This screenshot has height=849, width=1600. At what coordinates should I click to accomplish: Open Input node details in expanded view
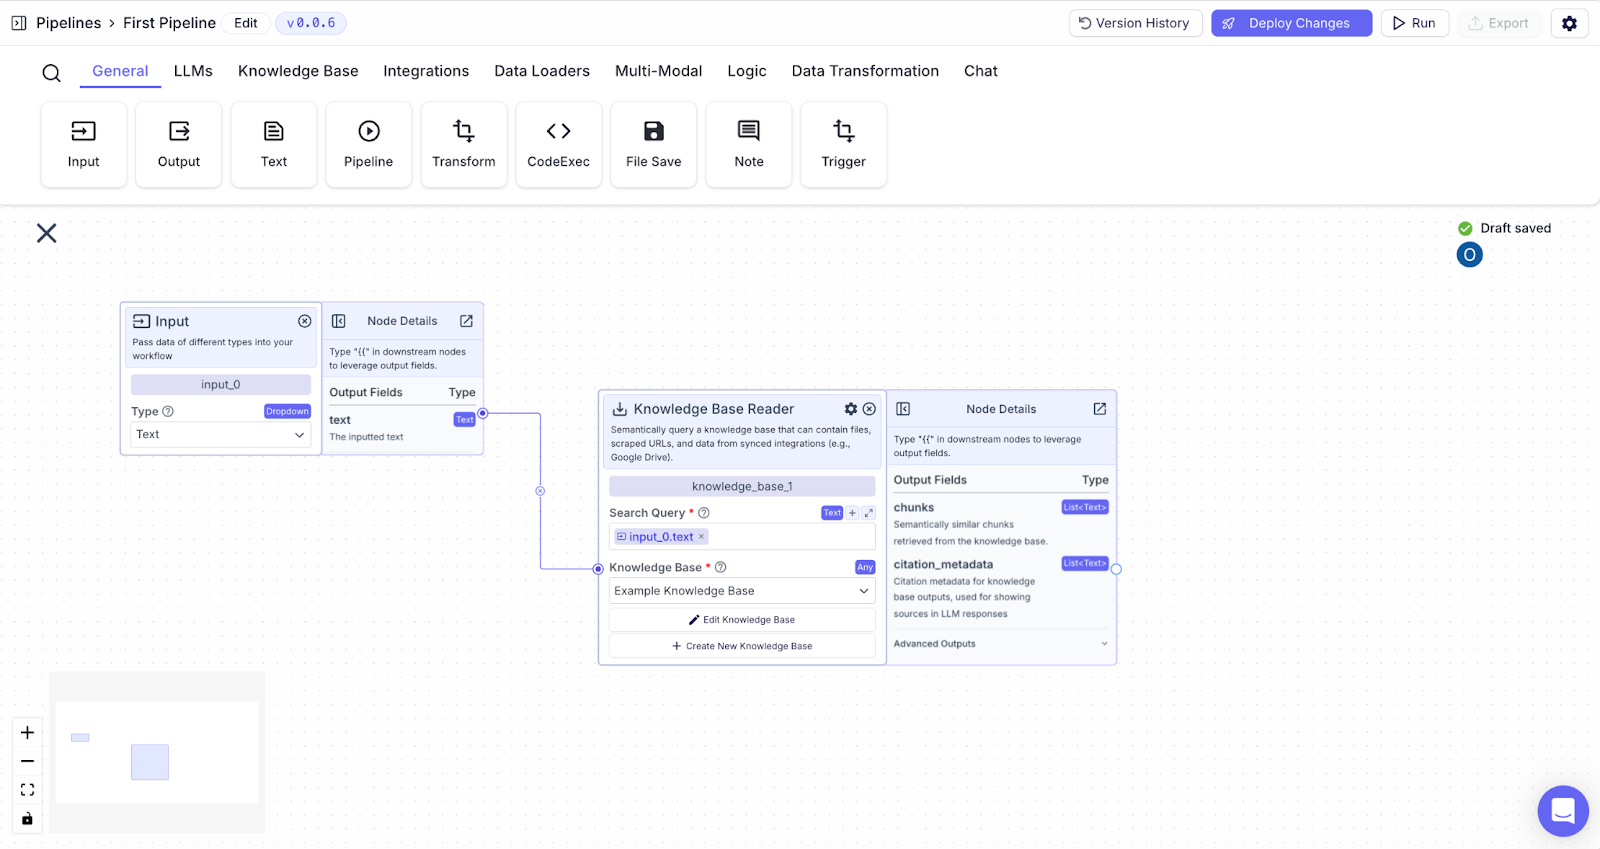pos(466,321)
